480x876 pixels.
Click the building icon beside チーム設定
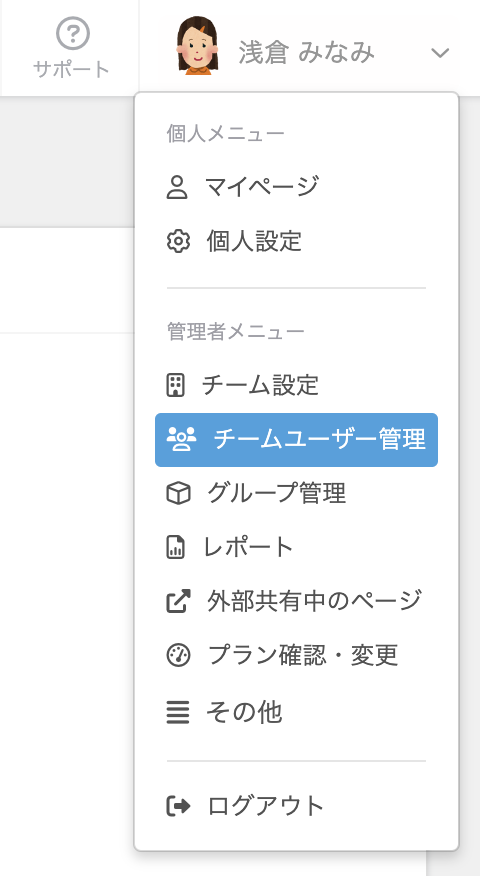(x=175, y=385)
